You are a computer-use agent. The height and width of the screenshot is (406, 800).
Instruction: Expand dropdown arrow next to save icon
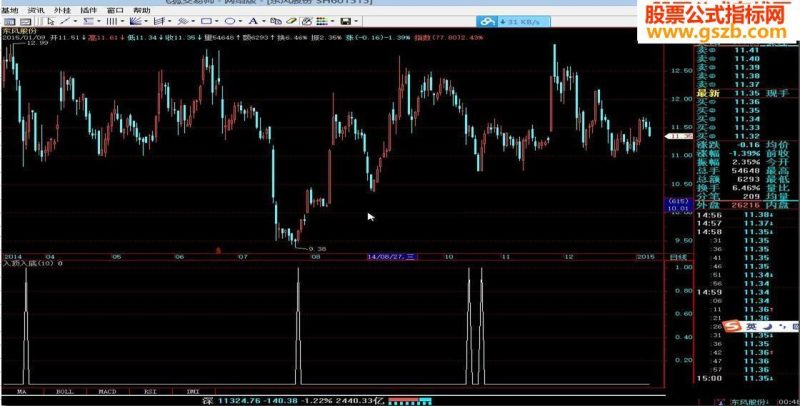click(x=356, y=21)
